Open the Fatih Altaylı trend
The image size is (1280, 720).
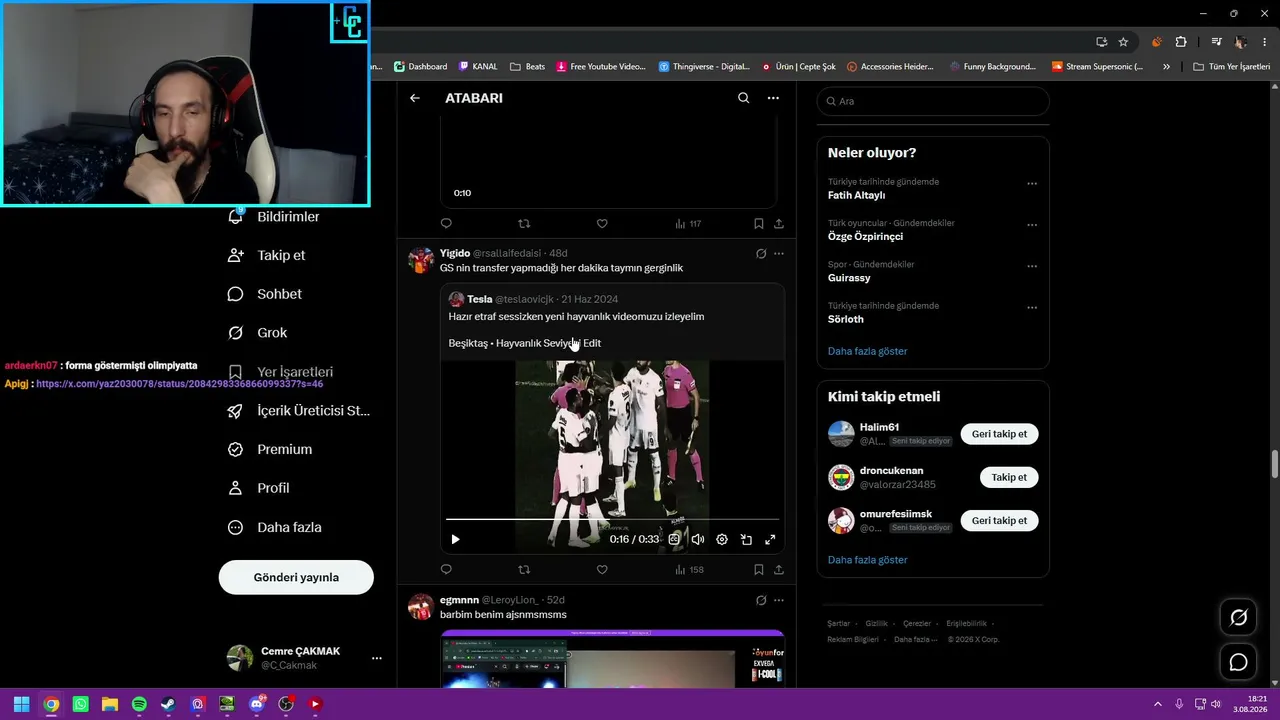(857, 196)
